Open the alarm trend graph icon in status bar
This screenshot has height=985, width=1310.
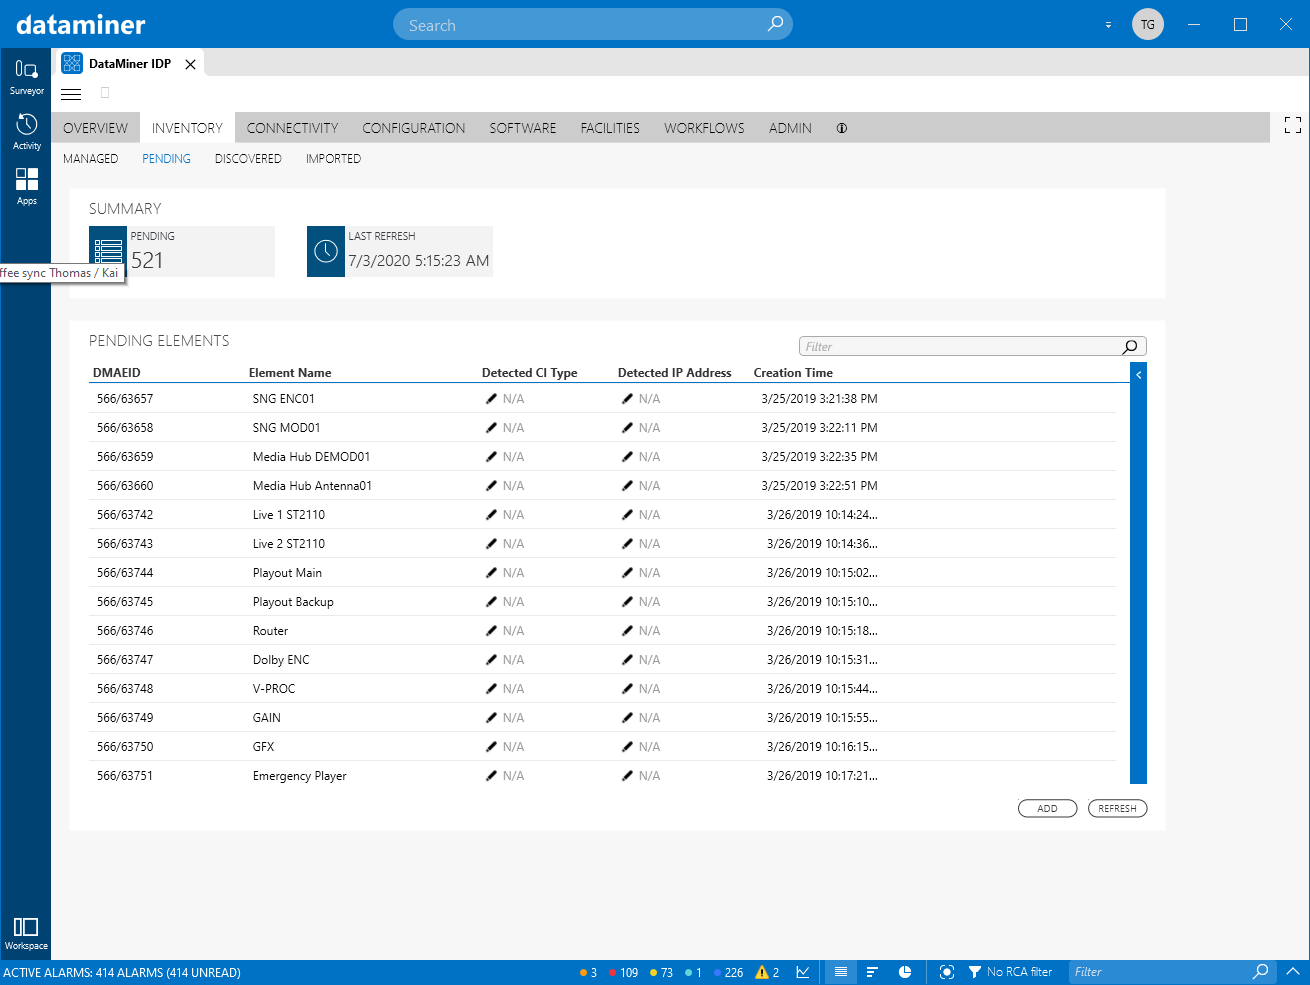tap(803, 972)
